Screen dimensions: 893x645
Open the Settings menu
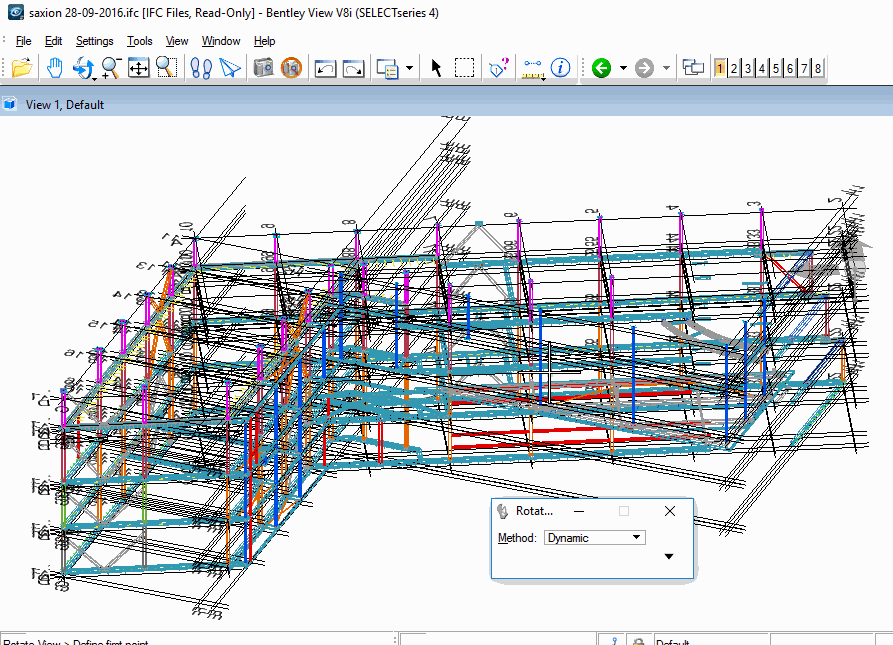tap(95, 41)
